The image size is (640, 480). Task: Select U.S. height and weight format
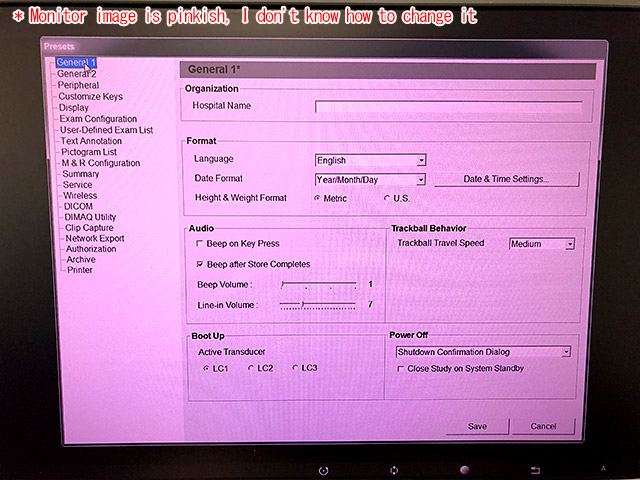[397, 198]
